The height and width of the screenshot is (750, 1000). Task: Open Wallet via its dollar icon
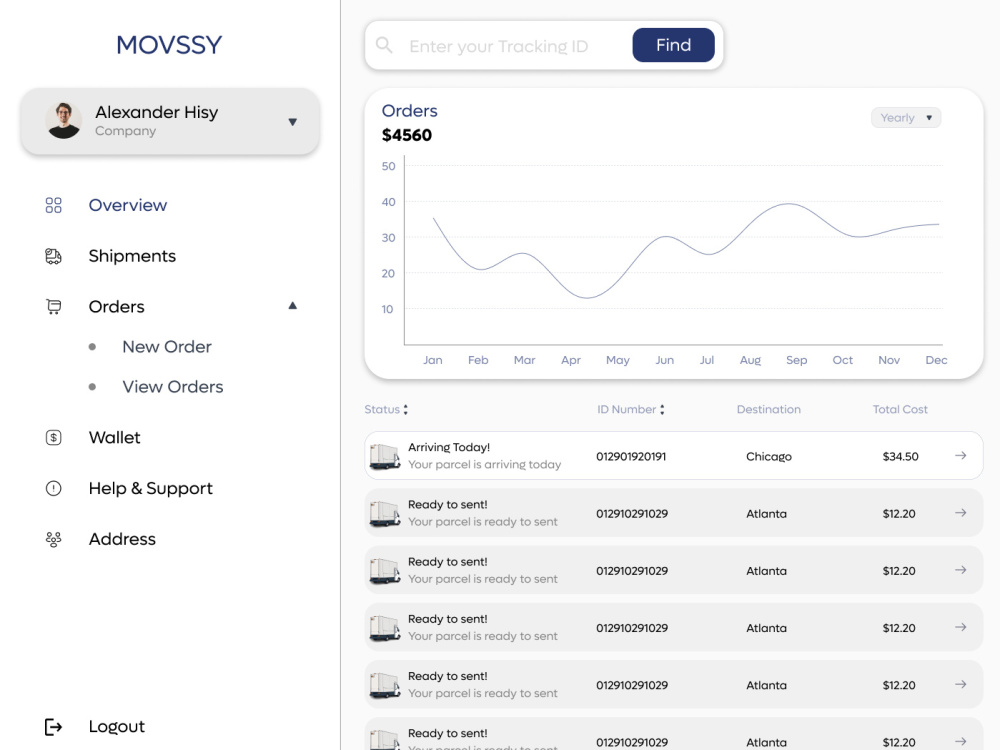tap(53, 437)
